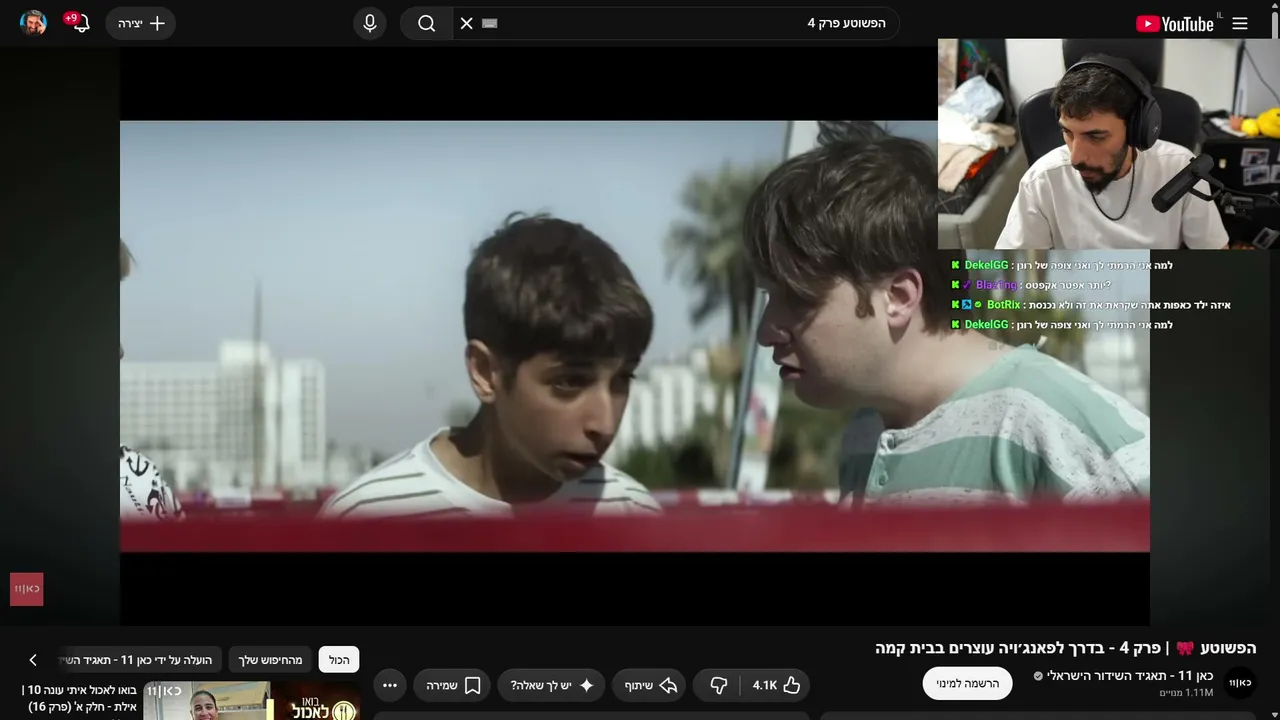Open the יצירה create menu

141,23
